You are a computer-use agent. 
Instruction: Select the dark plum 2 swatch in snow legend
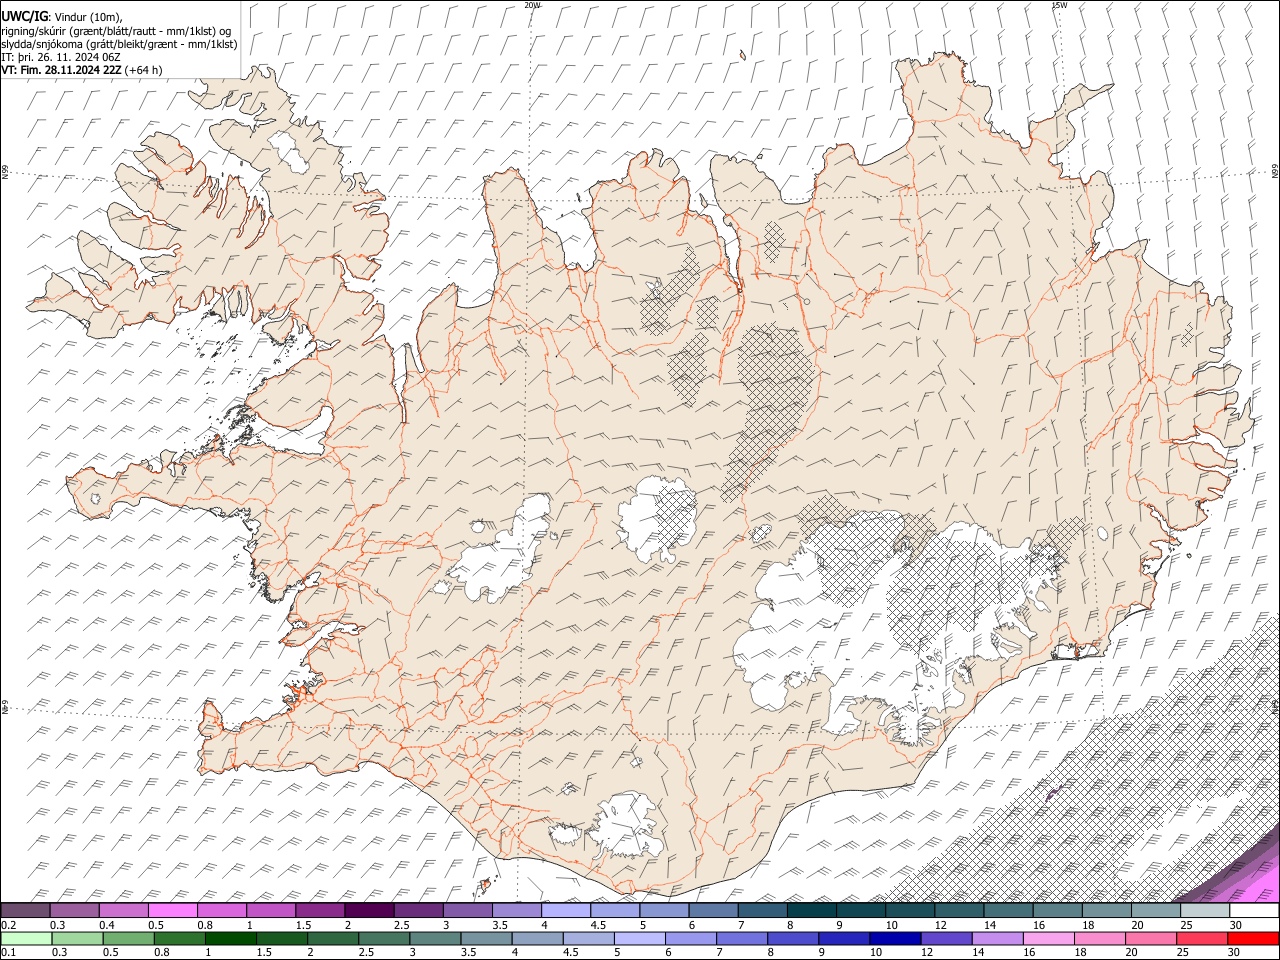point(369,911)
